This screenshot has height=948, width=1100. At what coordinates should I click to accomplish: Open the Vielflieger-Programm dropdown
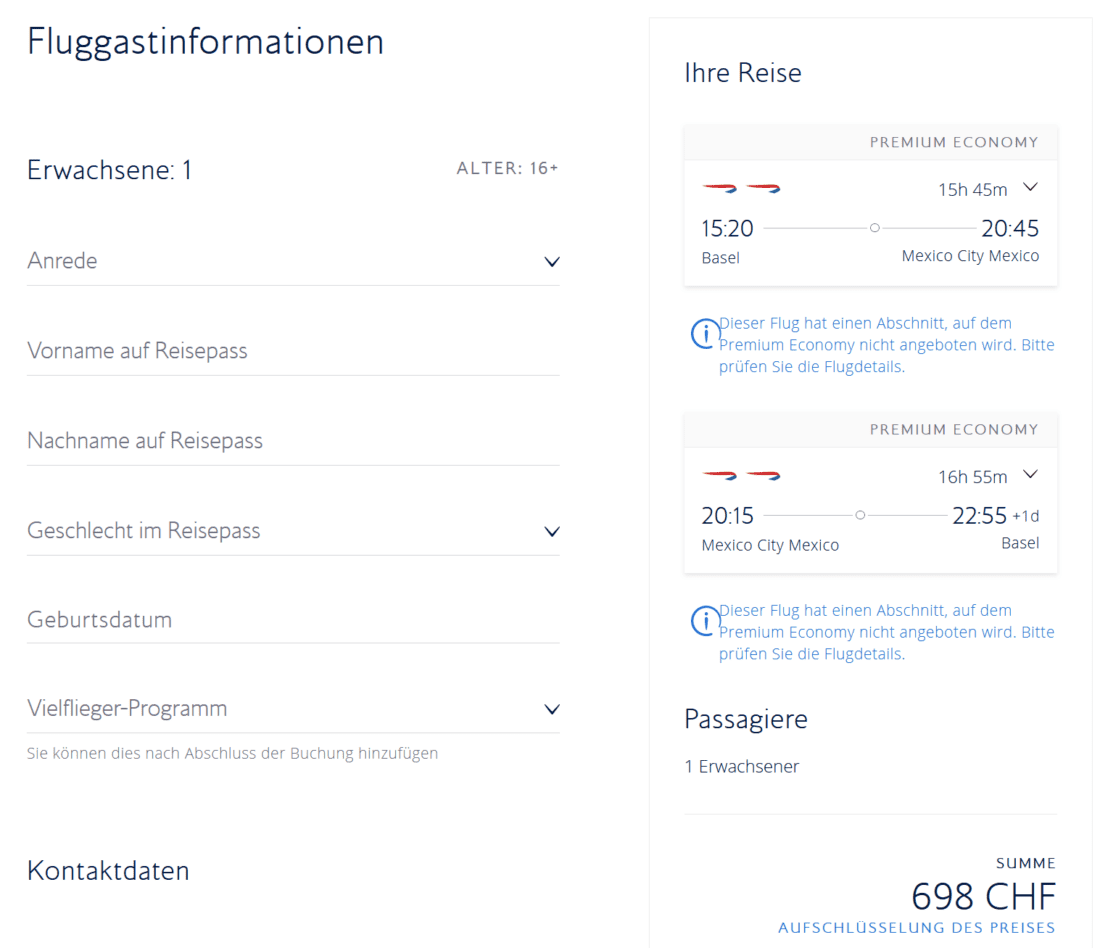tap(551, 710)
